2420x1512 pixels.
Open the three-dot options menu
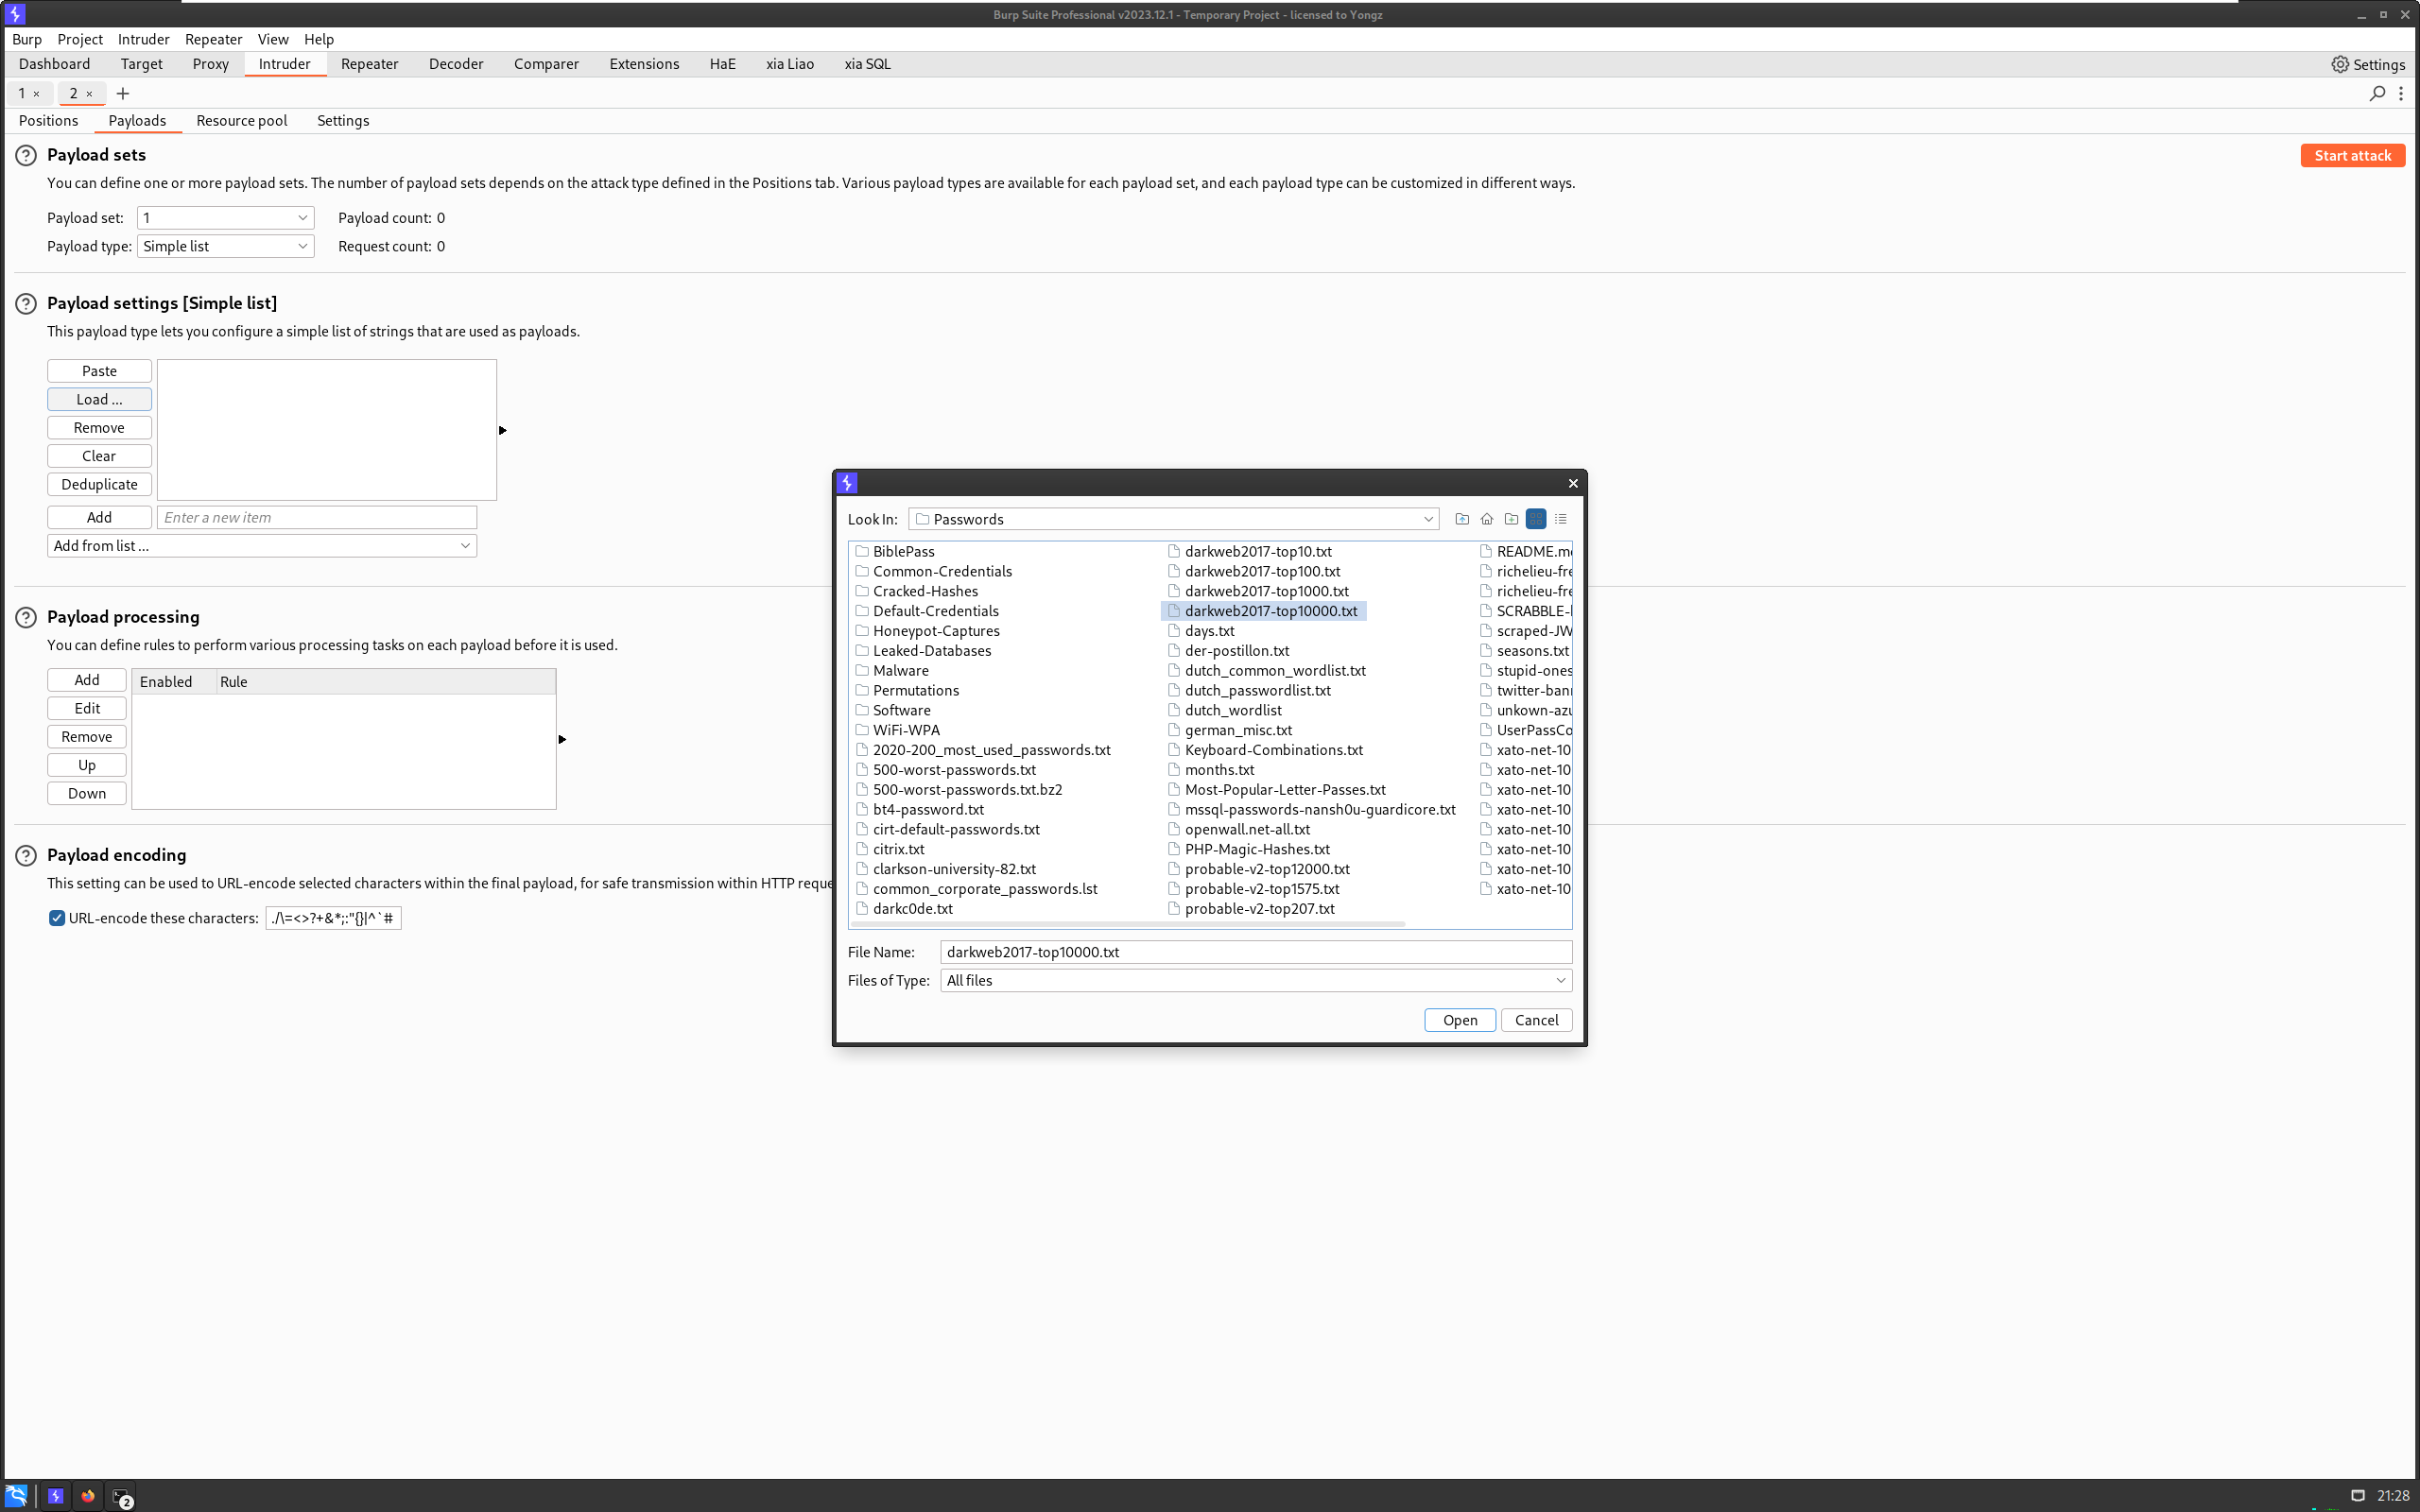[2401, 93]
